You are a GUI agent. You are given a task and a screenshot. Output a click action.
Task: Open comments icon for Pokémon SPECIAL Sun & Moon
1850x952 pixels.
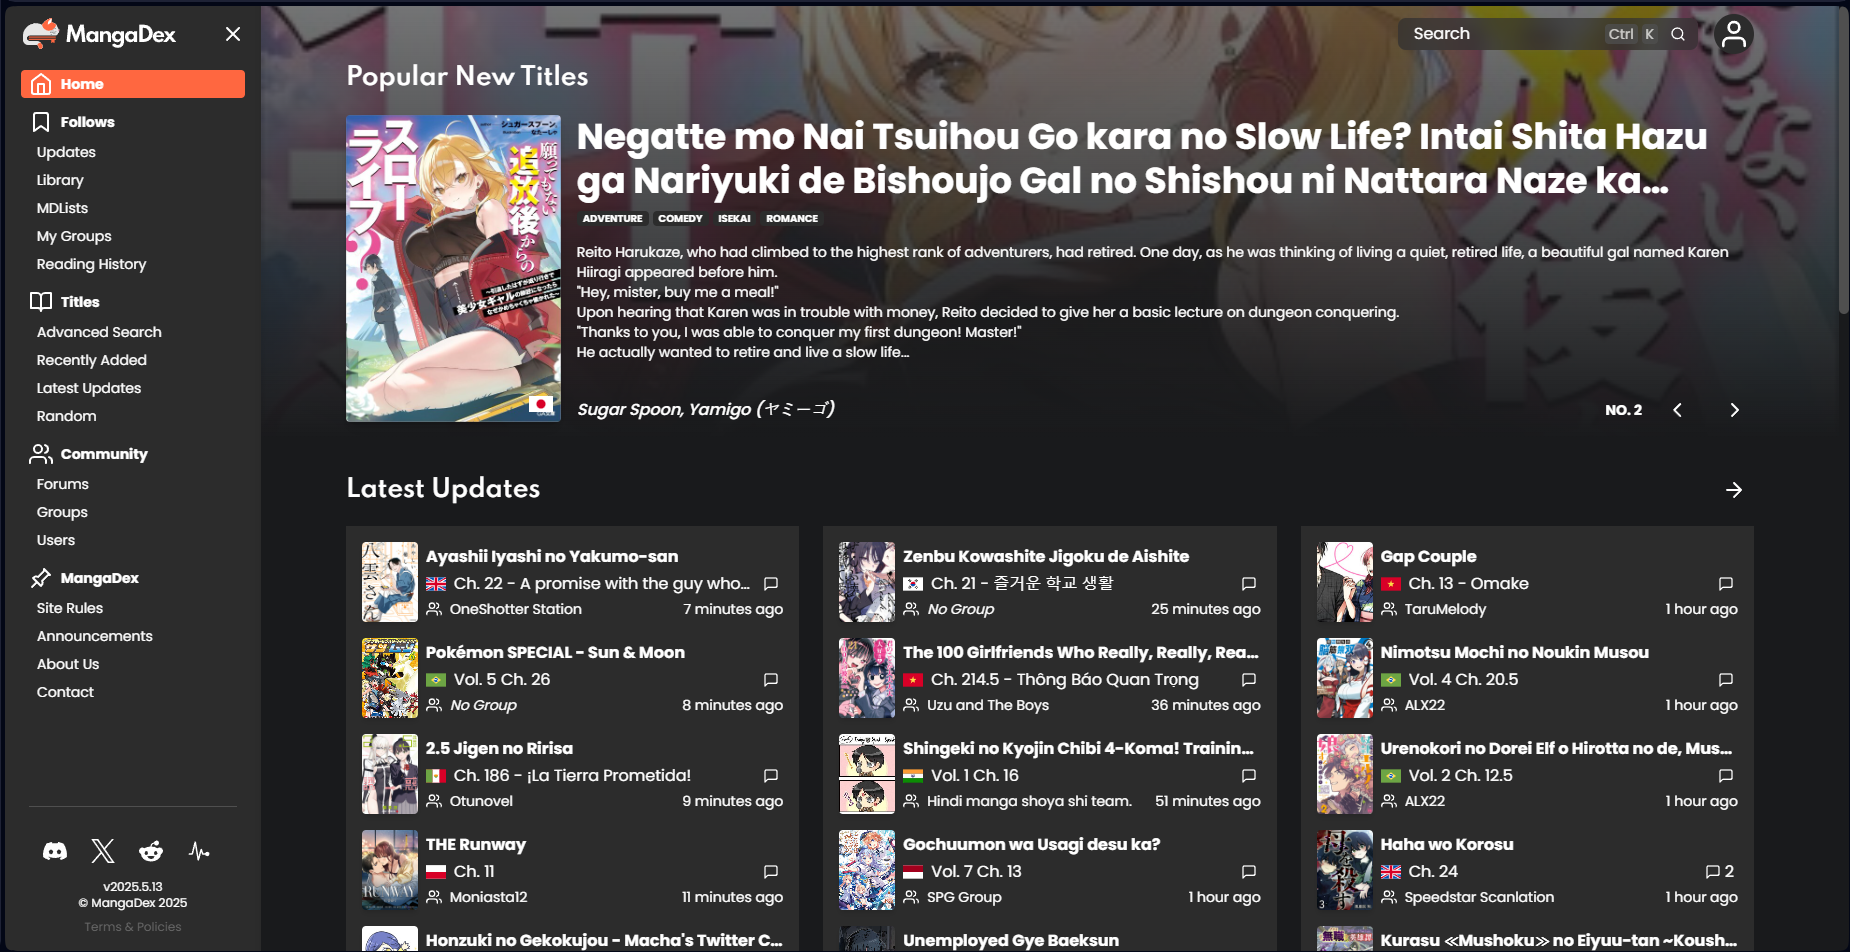click(x=771, y=679)
